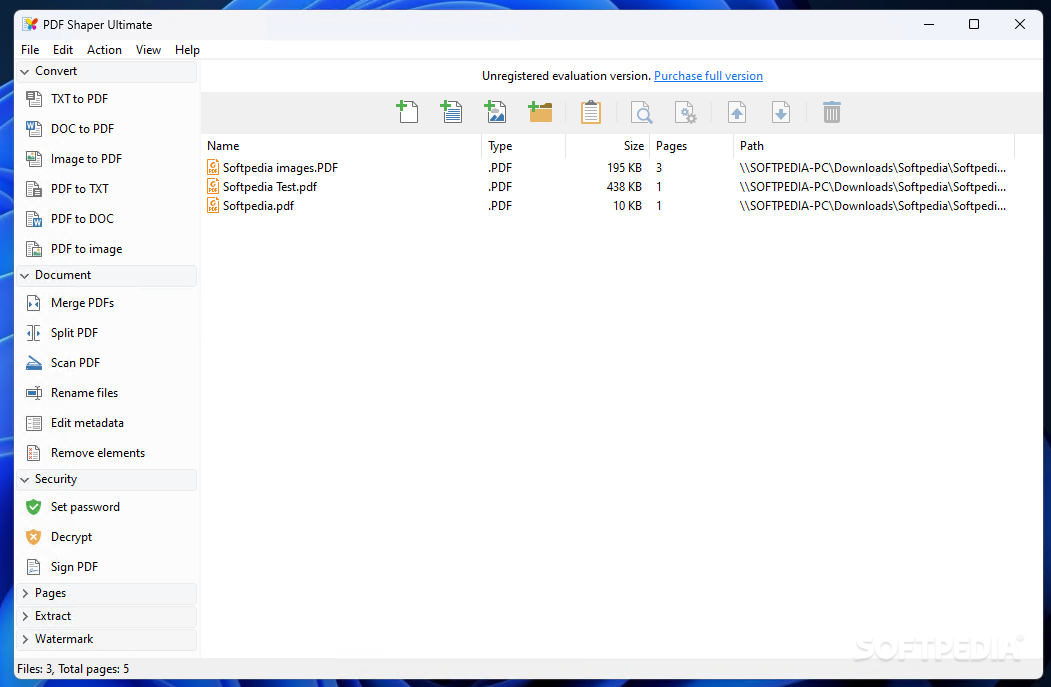Open the Remove elements tool

point(106,453)
